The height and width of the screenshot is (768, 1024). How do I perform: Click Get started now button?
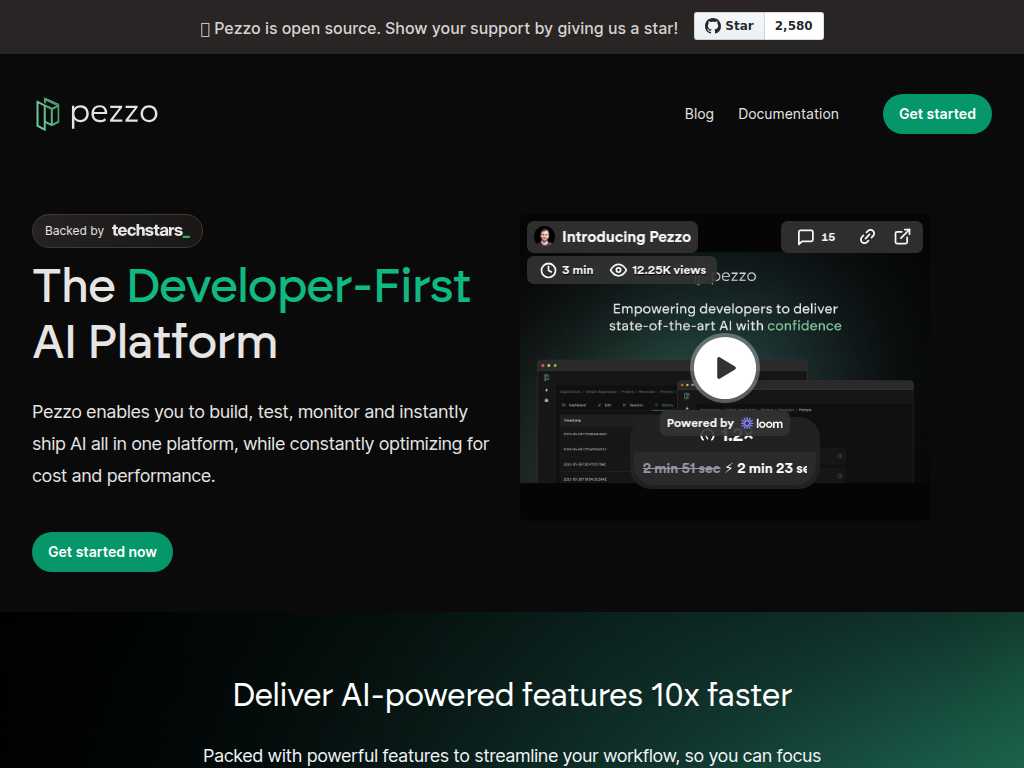pyautogui.click(x=103, y=552)
